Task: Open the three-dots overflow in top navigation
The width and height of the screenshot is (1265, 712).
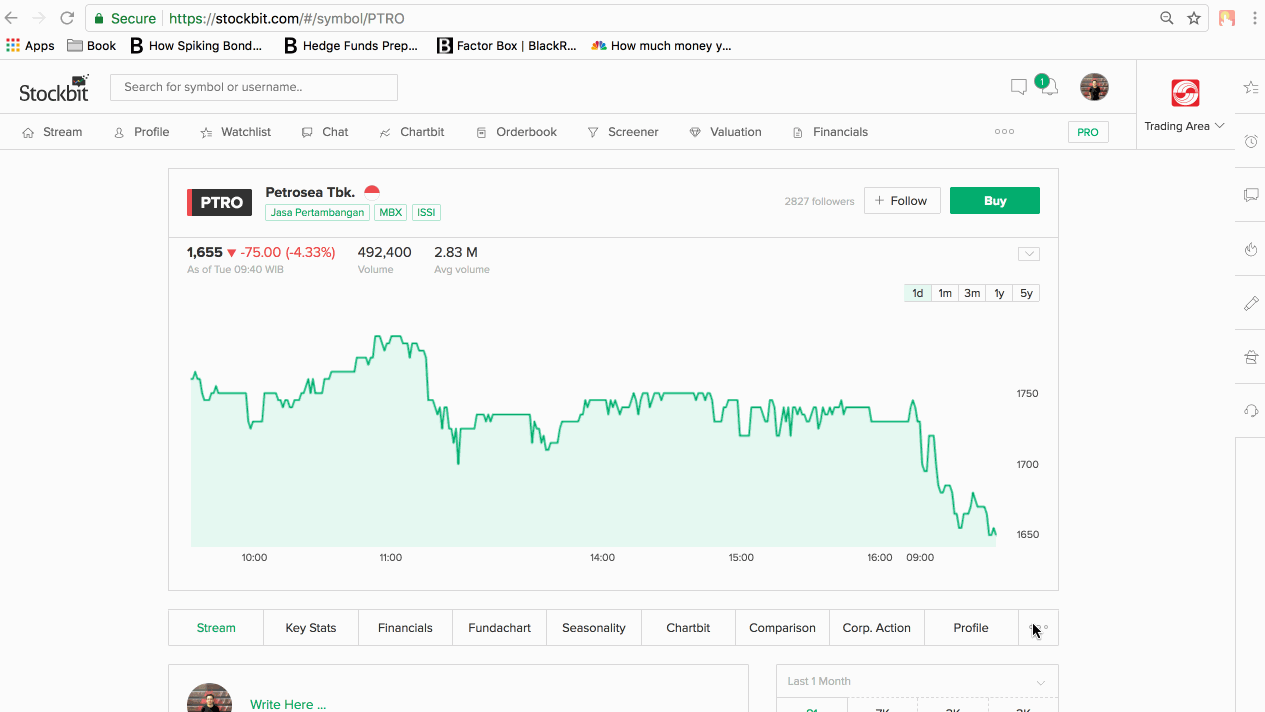Action: 1004,132
